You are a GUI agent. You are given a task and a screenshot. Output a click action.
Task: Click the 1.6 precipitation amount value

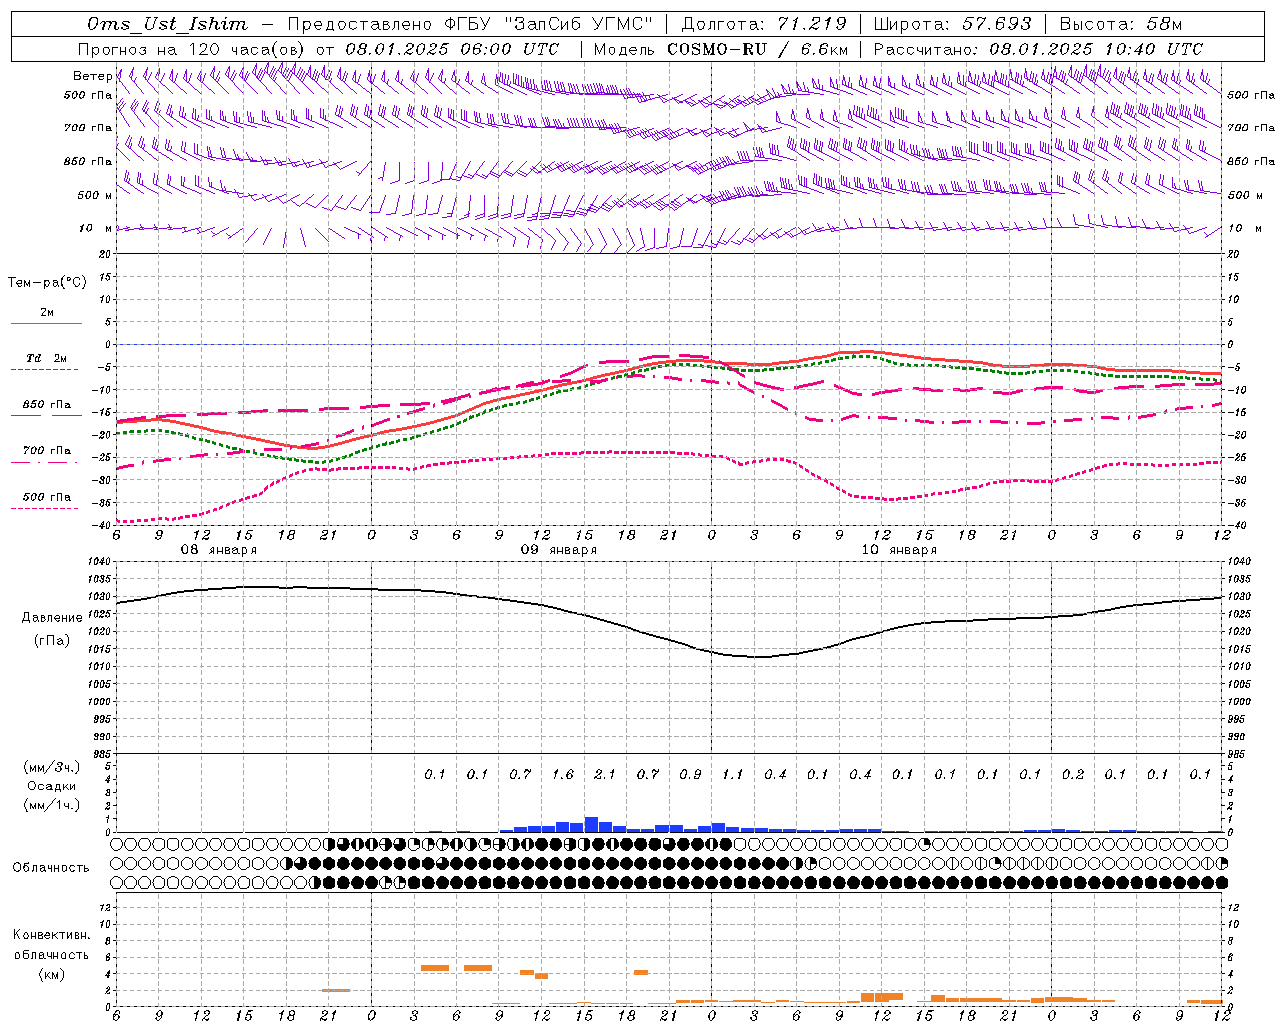click(x=563, y=774)
